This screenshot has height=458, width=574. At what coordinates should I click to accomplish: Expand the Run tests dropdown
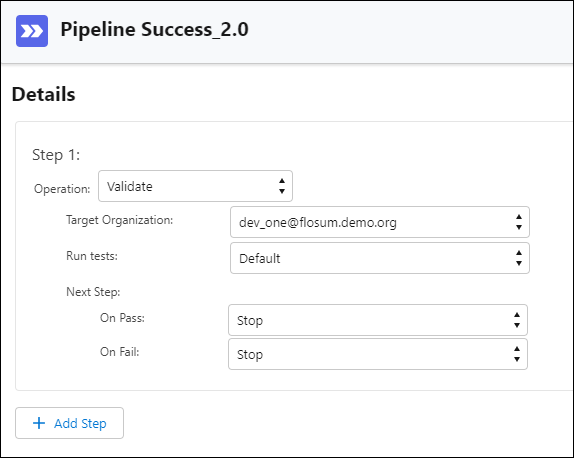tap(380, 258)
